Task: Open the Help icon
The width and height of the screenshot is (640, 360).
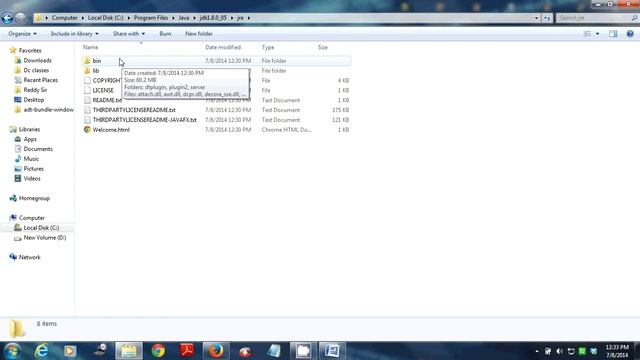Action: click(x=630, y=34)
